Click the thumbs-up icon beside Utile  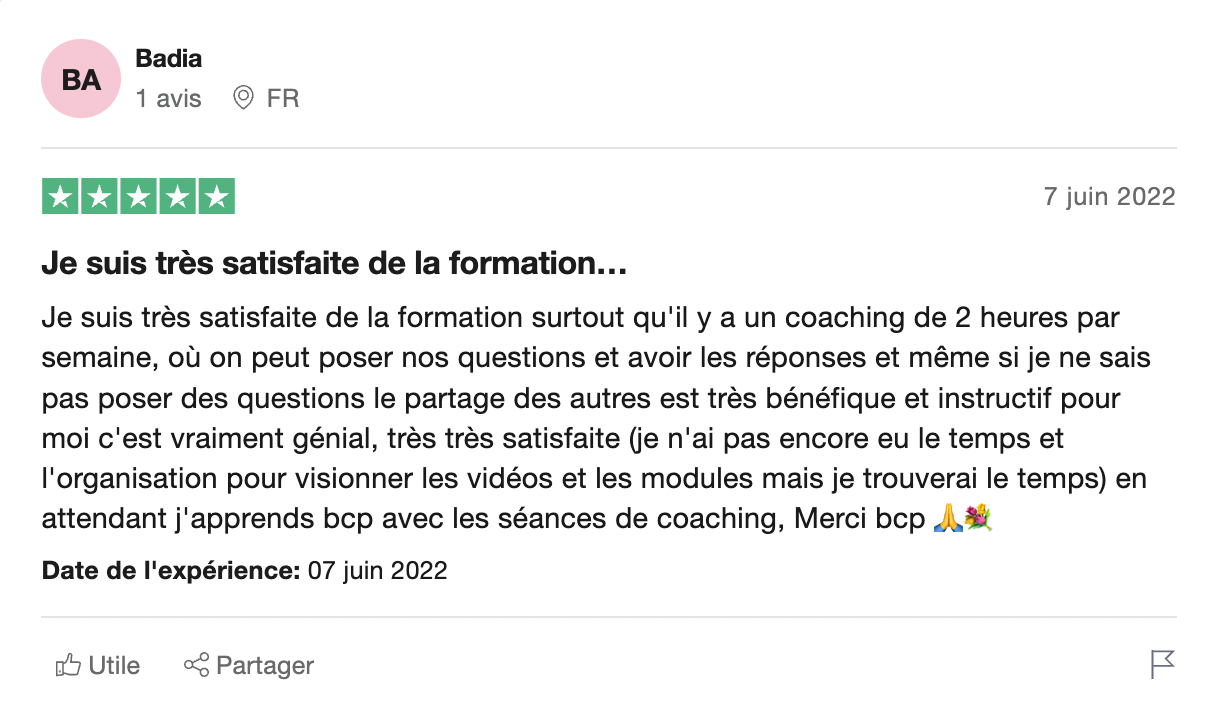click(68, 665)
